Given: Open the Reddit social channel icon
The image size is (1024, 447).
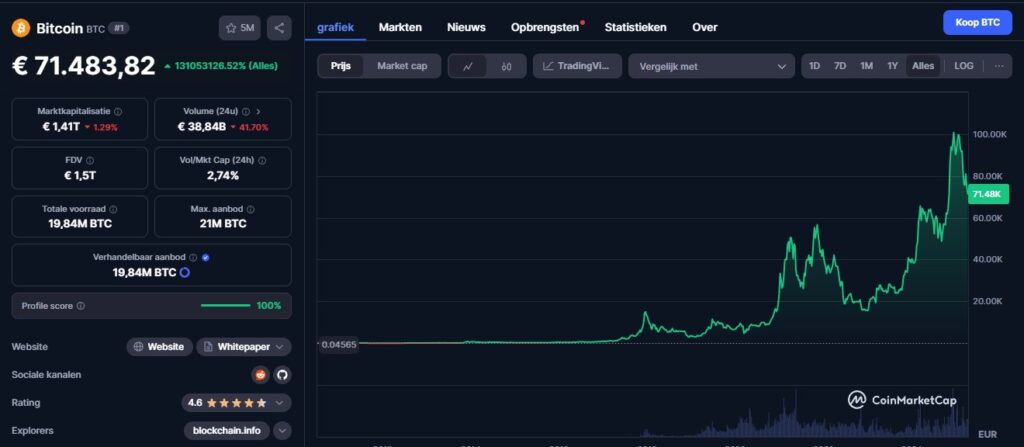Looking at the screenshot, I should tap(261, 375).
